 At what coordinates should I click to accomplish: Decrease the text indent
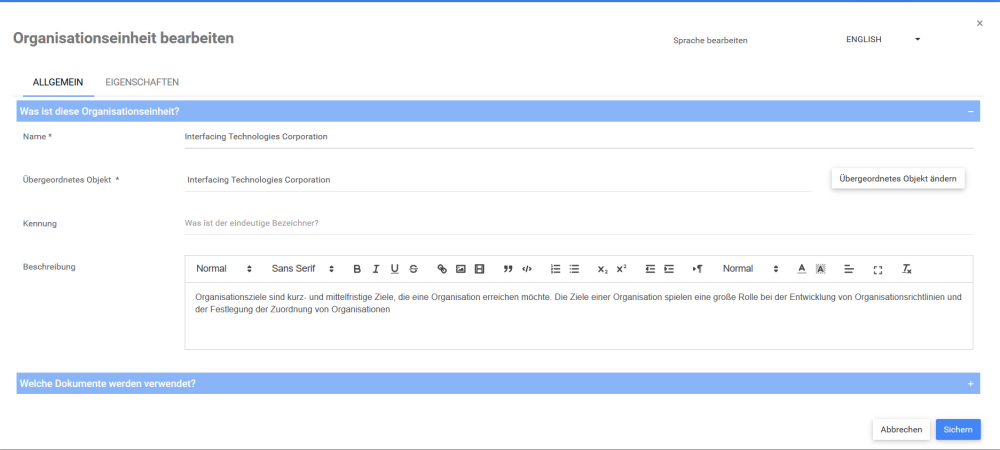[650, 269]
